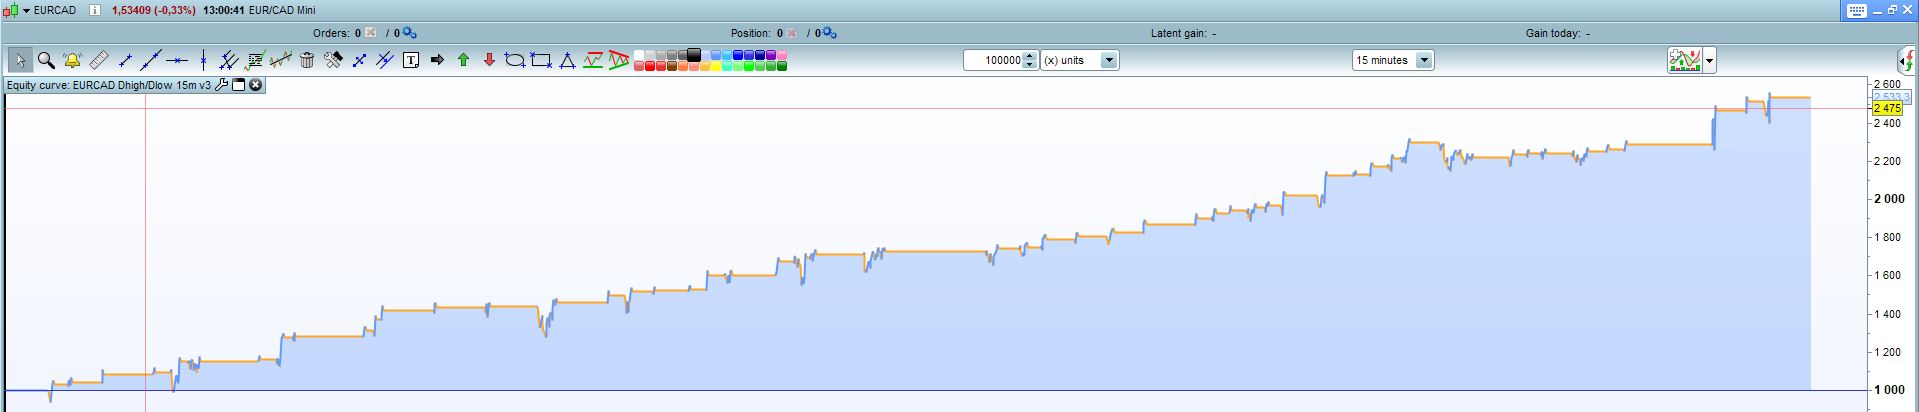Cancel all orders with Orders X icon
The height and width of the screenshot is (412, 1919).
click(x=371, y=33)
